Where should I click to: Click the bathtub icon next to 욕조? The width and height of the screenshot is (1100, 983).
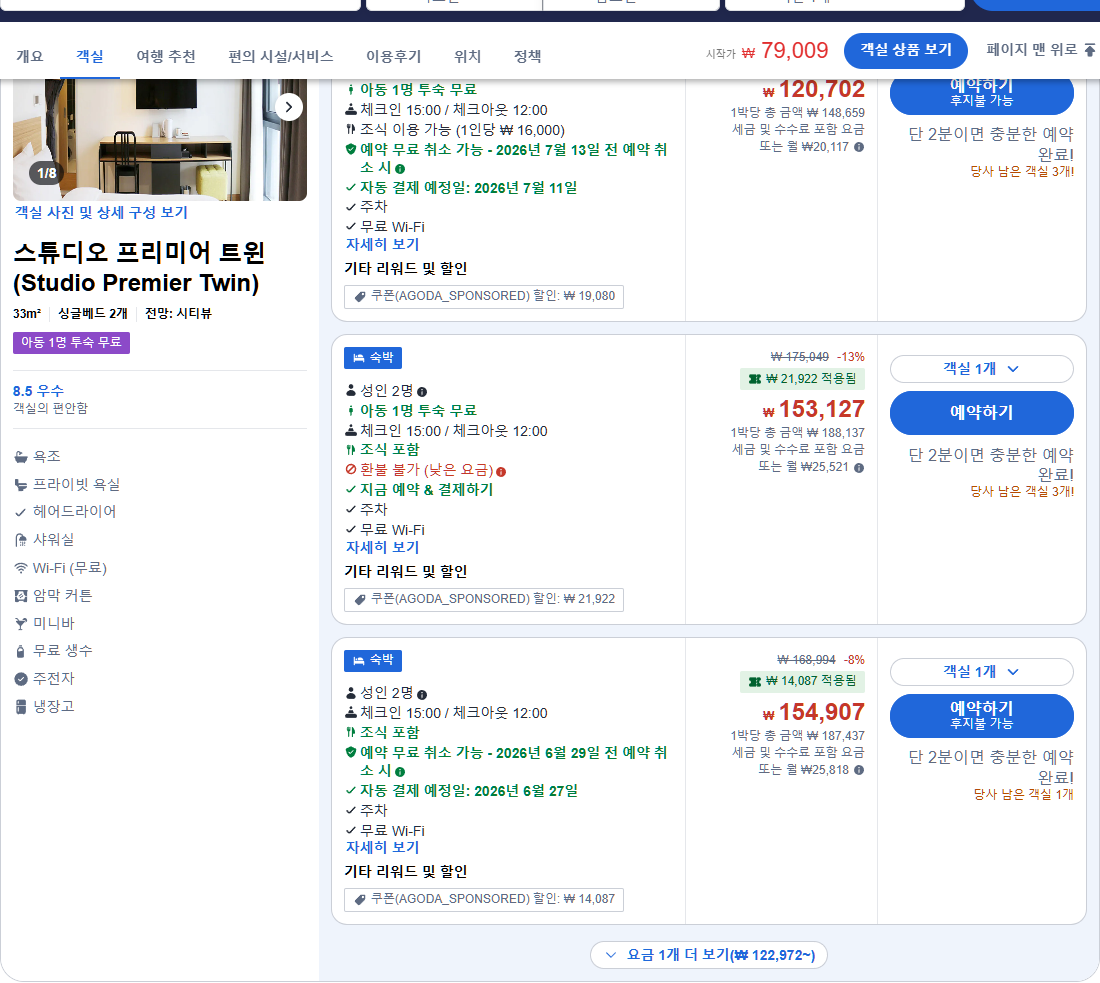pyautogui.click(x=21, y=457)
